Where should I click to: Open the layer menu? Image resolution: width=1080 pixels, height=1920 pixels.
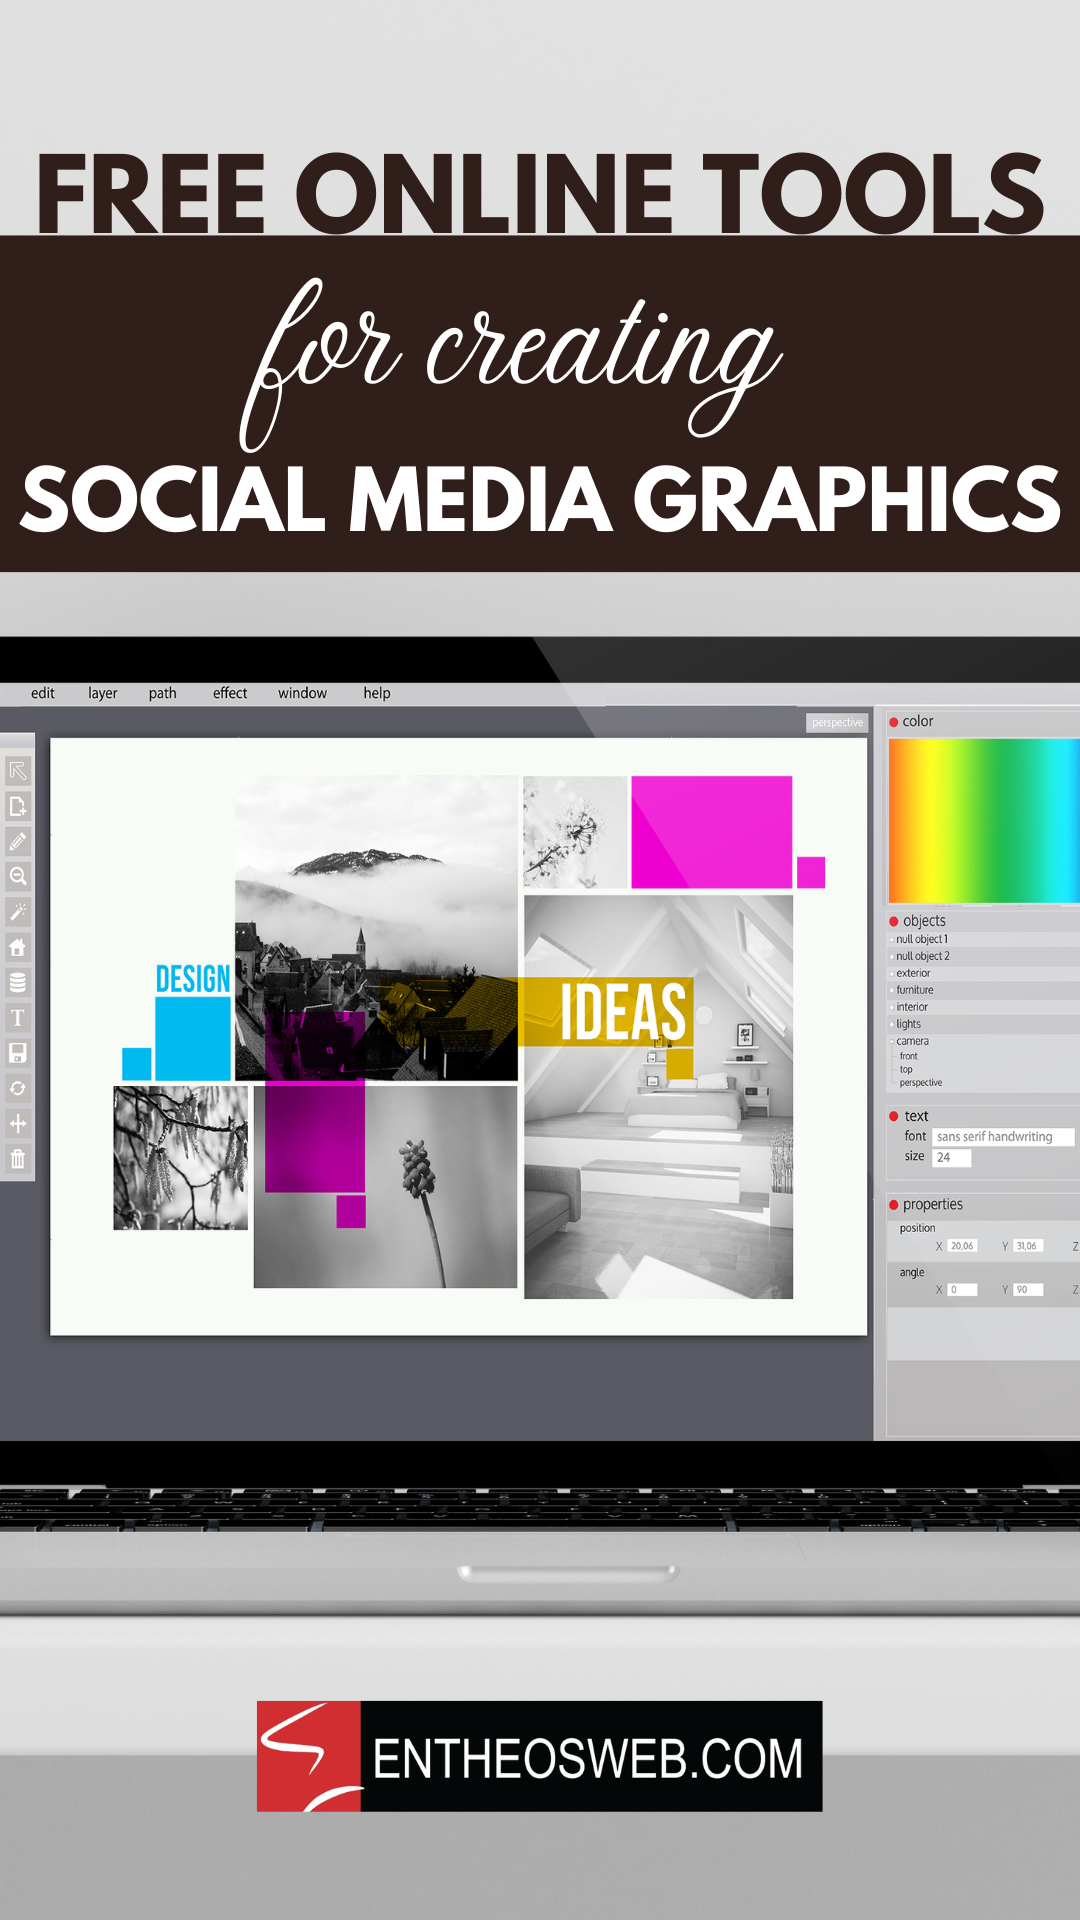pyautogui.click(x=102, y=693)
